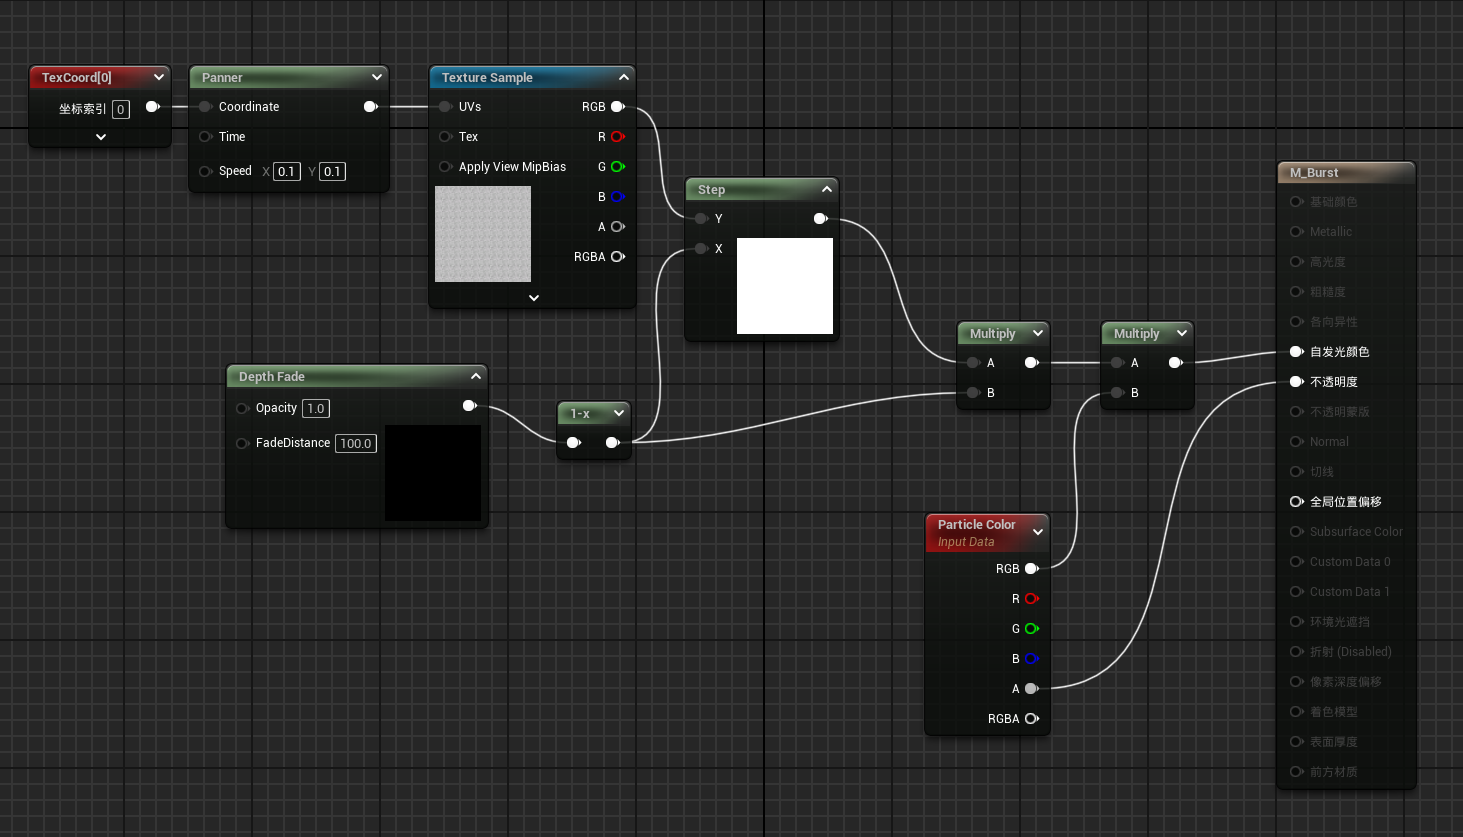Click Subsurface Color label in M_Burst
This screenshot has width=1463, height=837.
[1356, 532]
